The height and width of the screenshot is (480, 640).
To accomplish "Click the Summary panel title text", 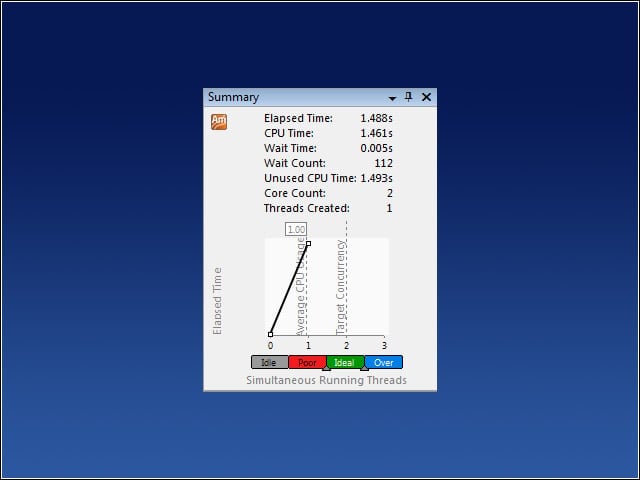I will click(x=233, y=97).
